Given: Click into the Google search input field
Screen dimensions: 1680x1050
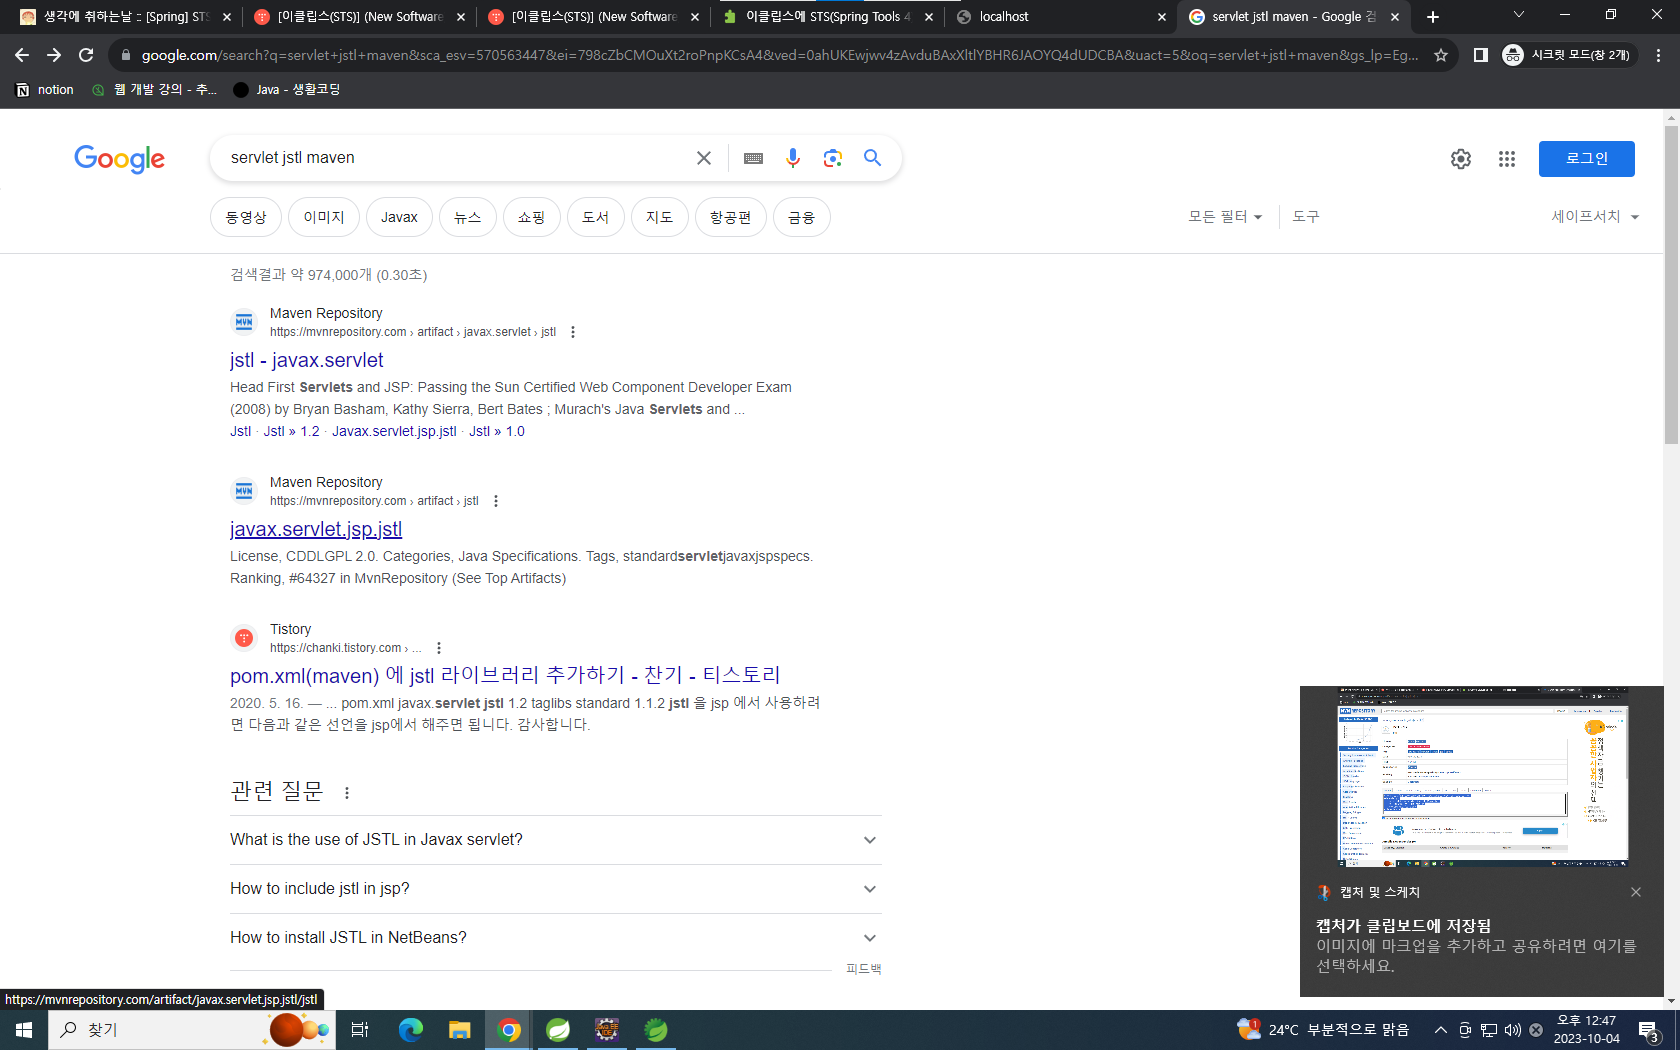Looking at the screenshot, I should pos(455,158).
